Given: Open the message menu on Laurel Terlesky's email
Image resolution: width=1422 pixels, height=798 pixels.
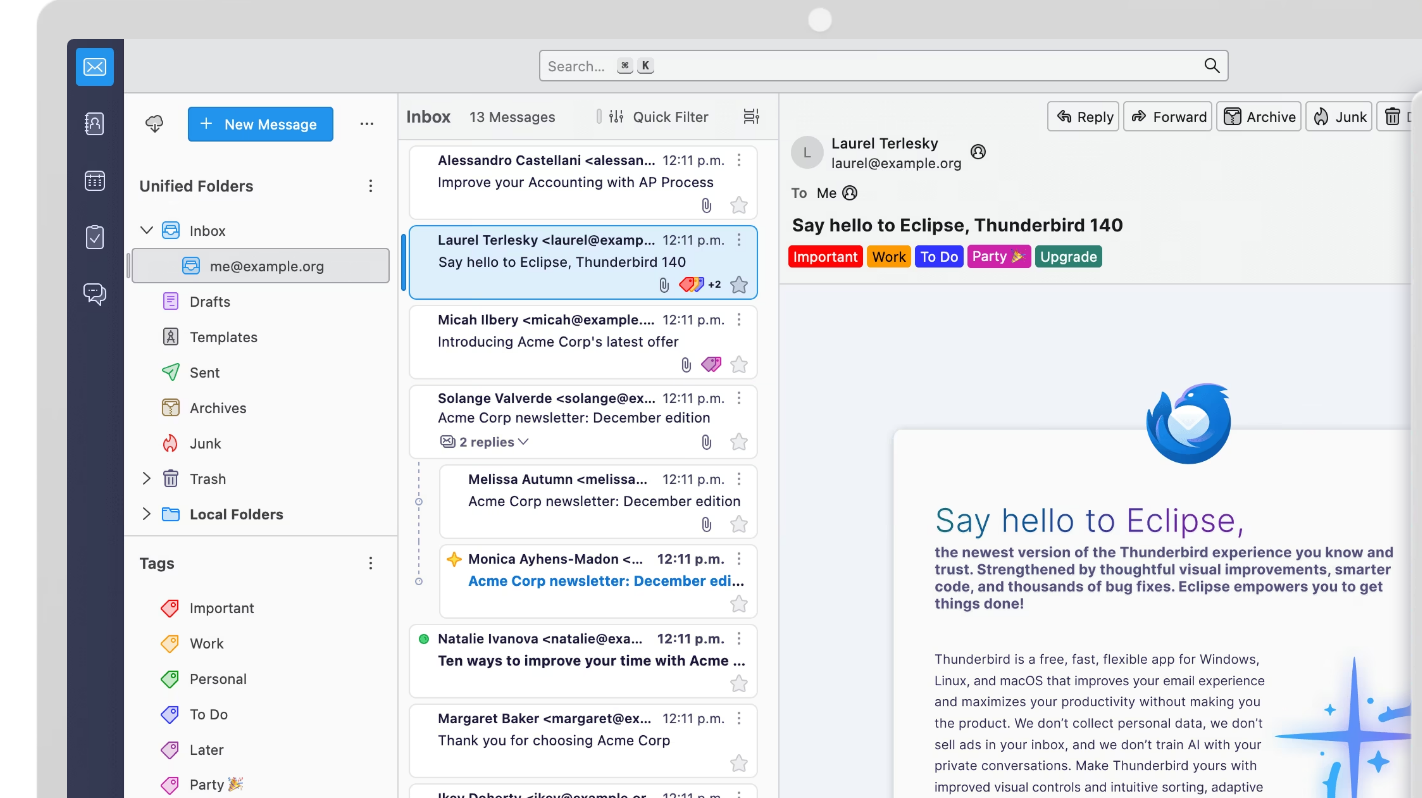Looking at the screenshot, I should (739, 240).
